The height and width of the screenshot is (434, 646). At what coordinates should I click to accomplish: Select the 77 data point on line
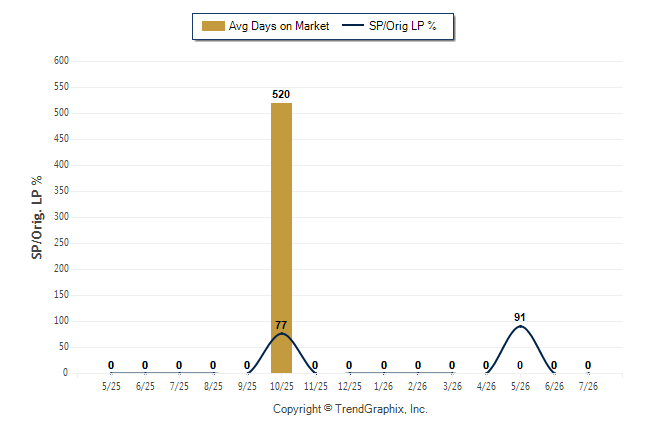tap(281, 333)
